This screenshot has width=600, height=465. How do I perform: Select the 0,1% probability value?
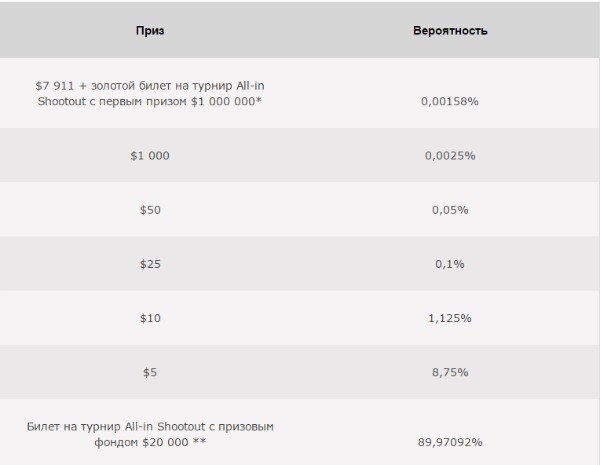[x=450, y=264]
